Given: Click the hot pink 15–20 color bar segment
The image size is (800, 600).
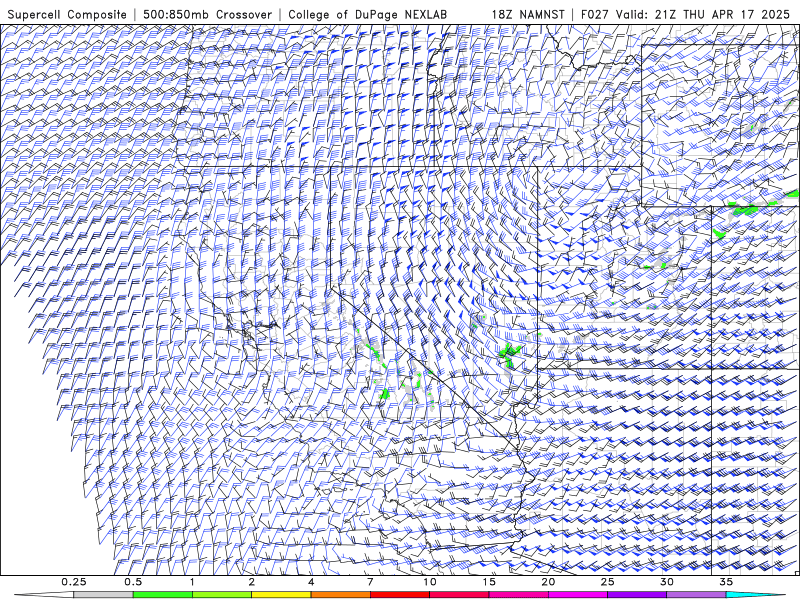Looking at the screenshot, I should tap(518, 595).
